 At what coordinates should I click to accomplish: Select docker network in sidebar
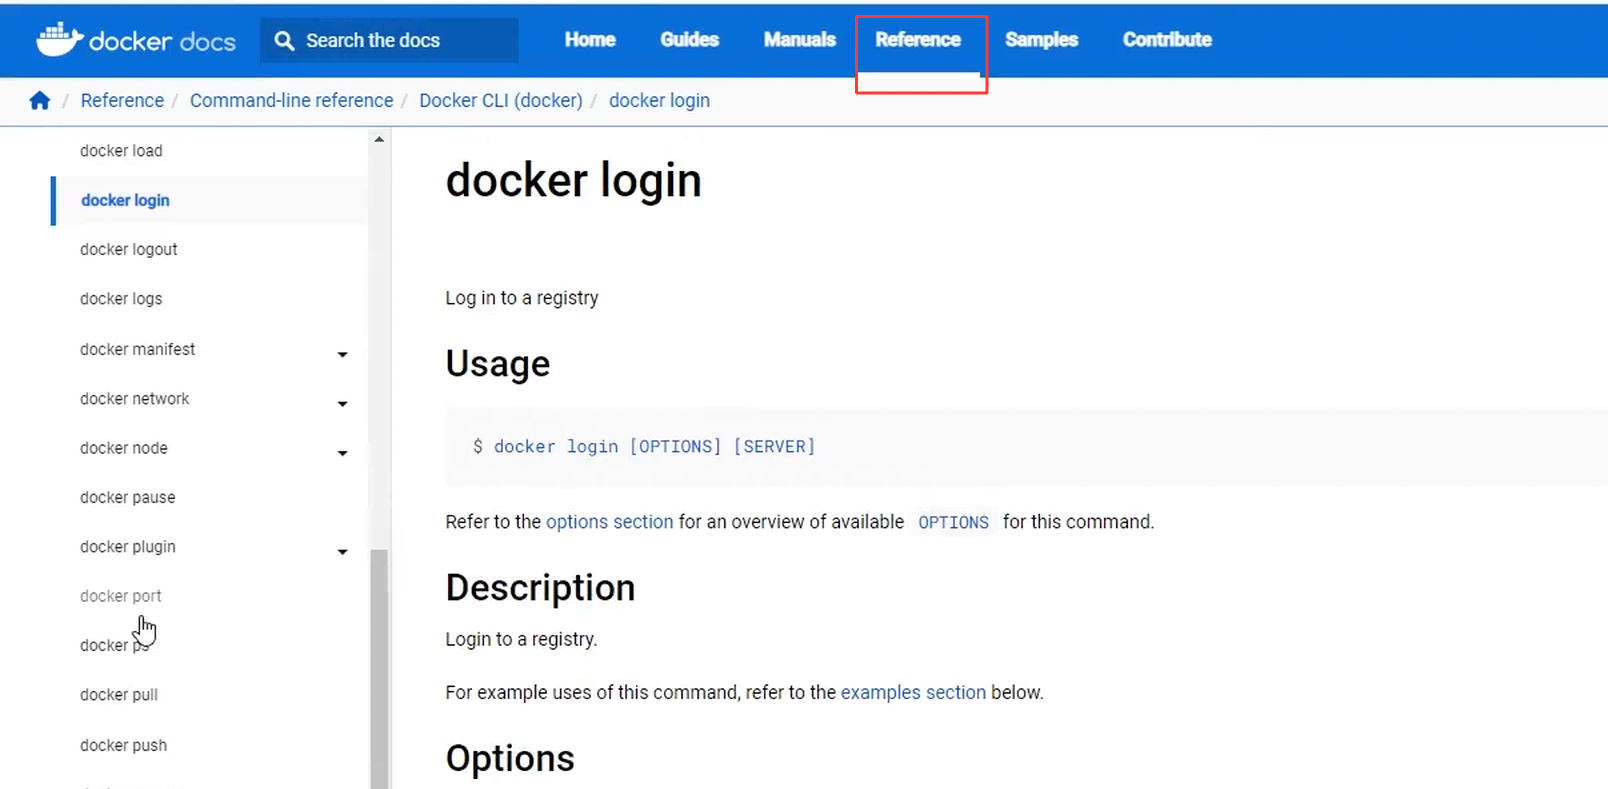coord(135,398)
